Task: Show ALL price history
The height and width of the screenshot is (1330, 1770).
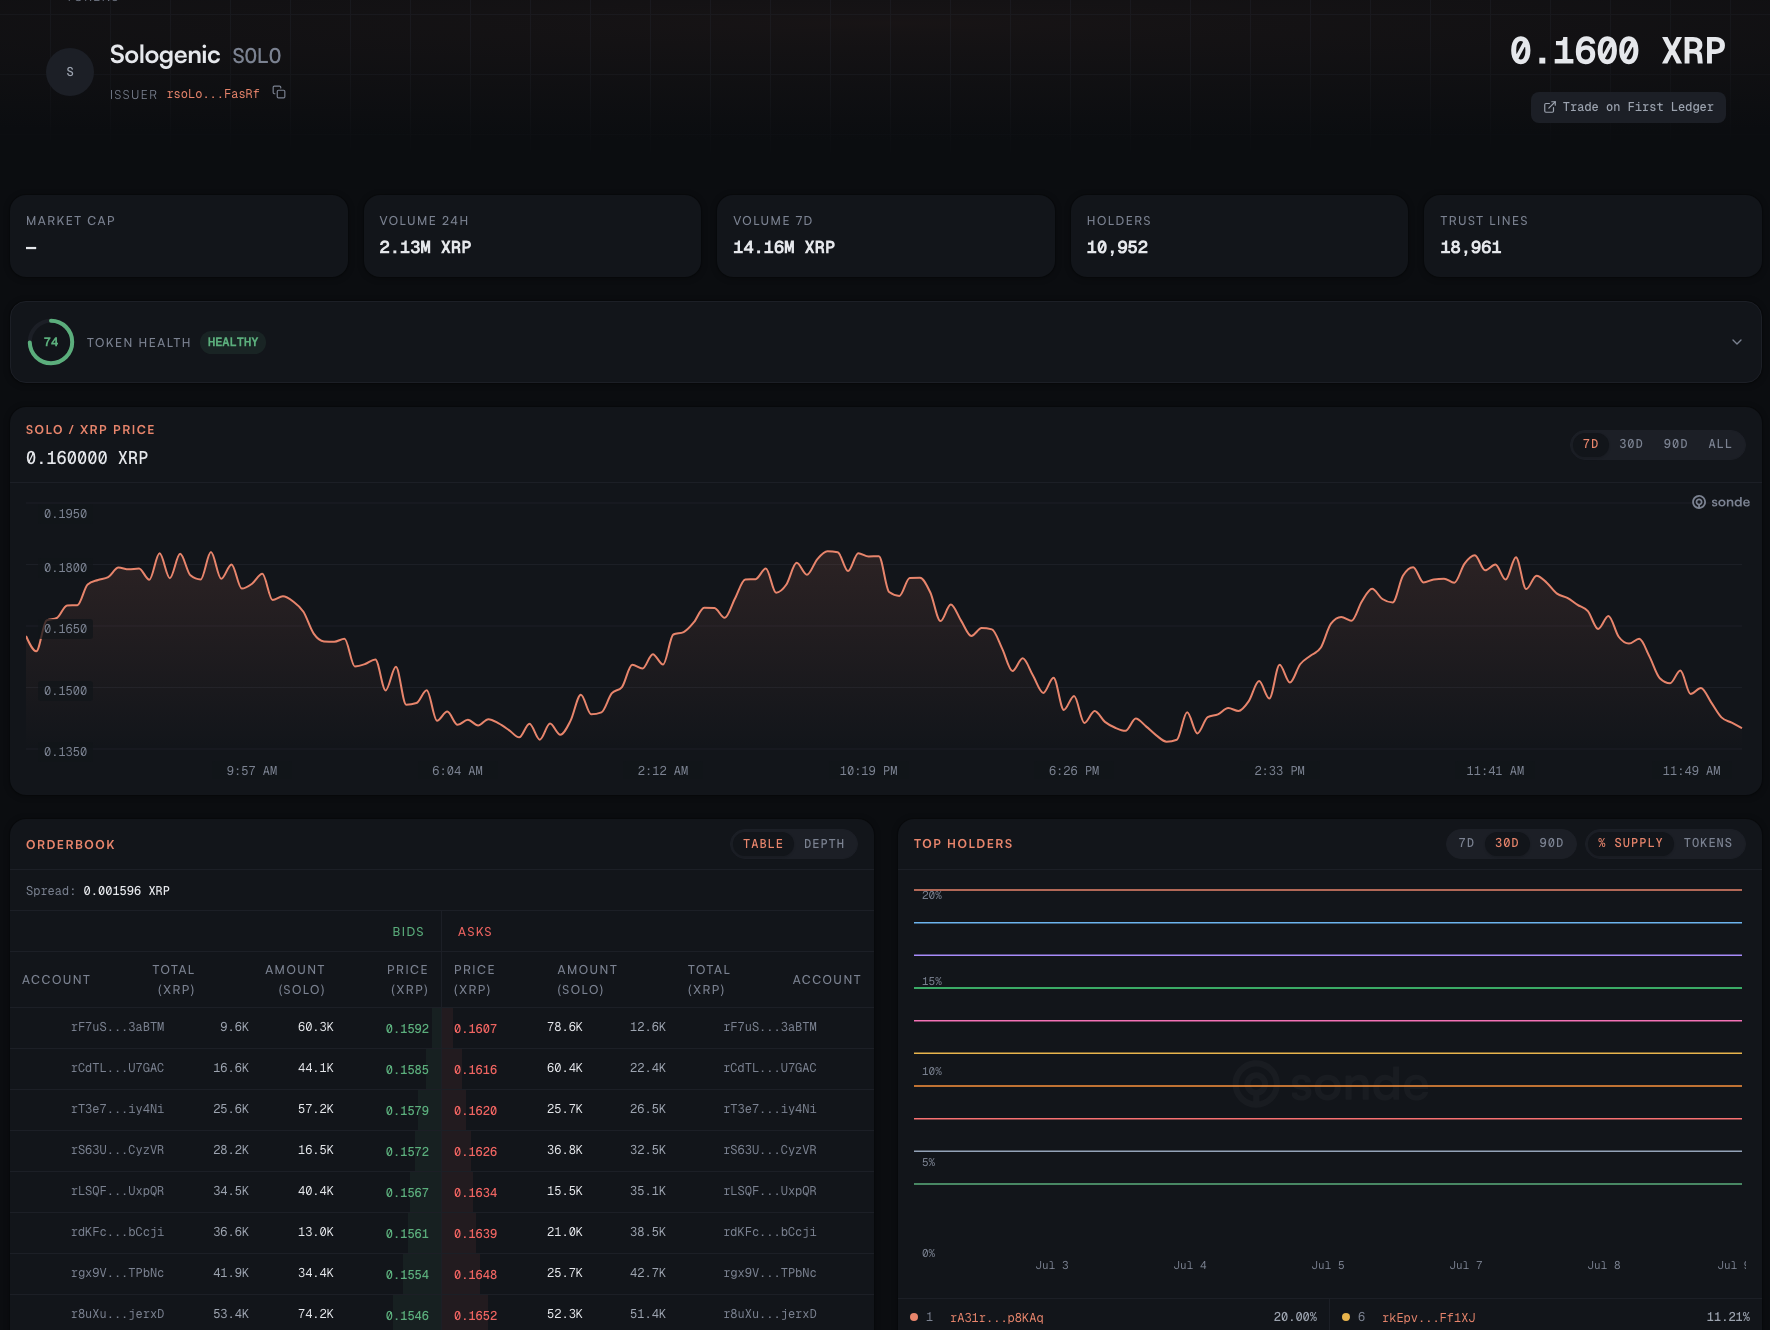Action: tap(1720, 444)
